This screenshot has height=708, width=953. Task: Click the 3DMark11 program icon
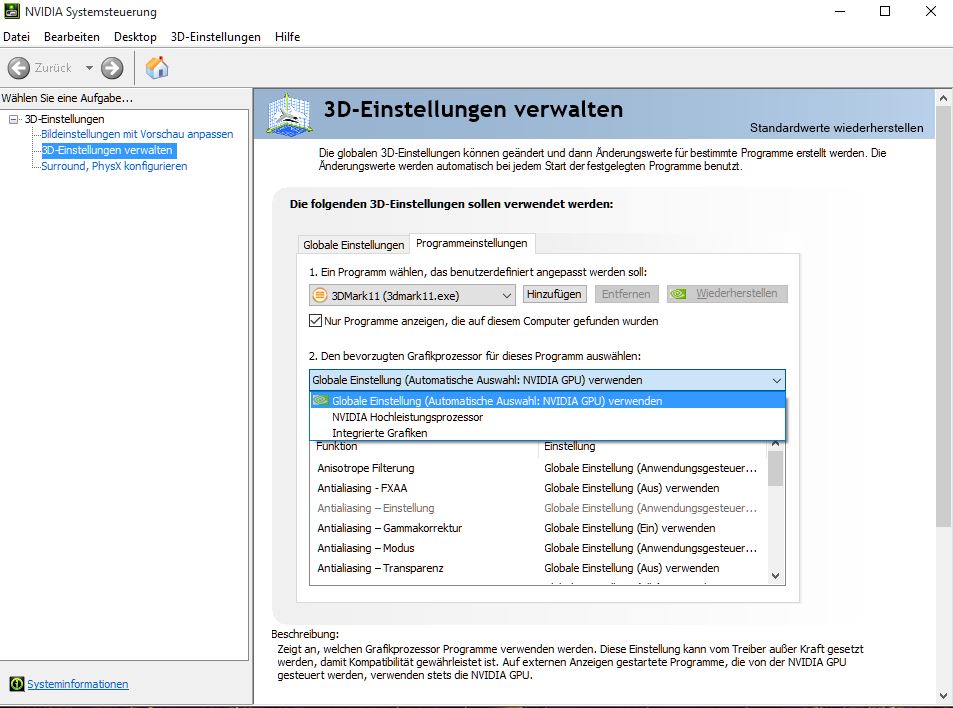click(319, 295)
